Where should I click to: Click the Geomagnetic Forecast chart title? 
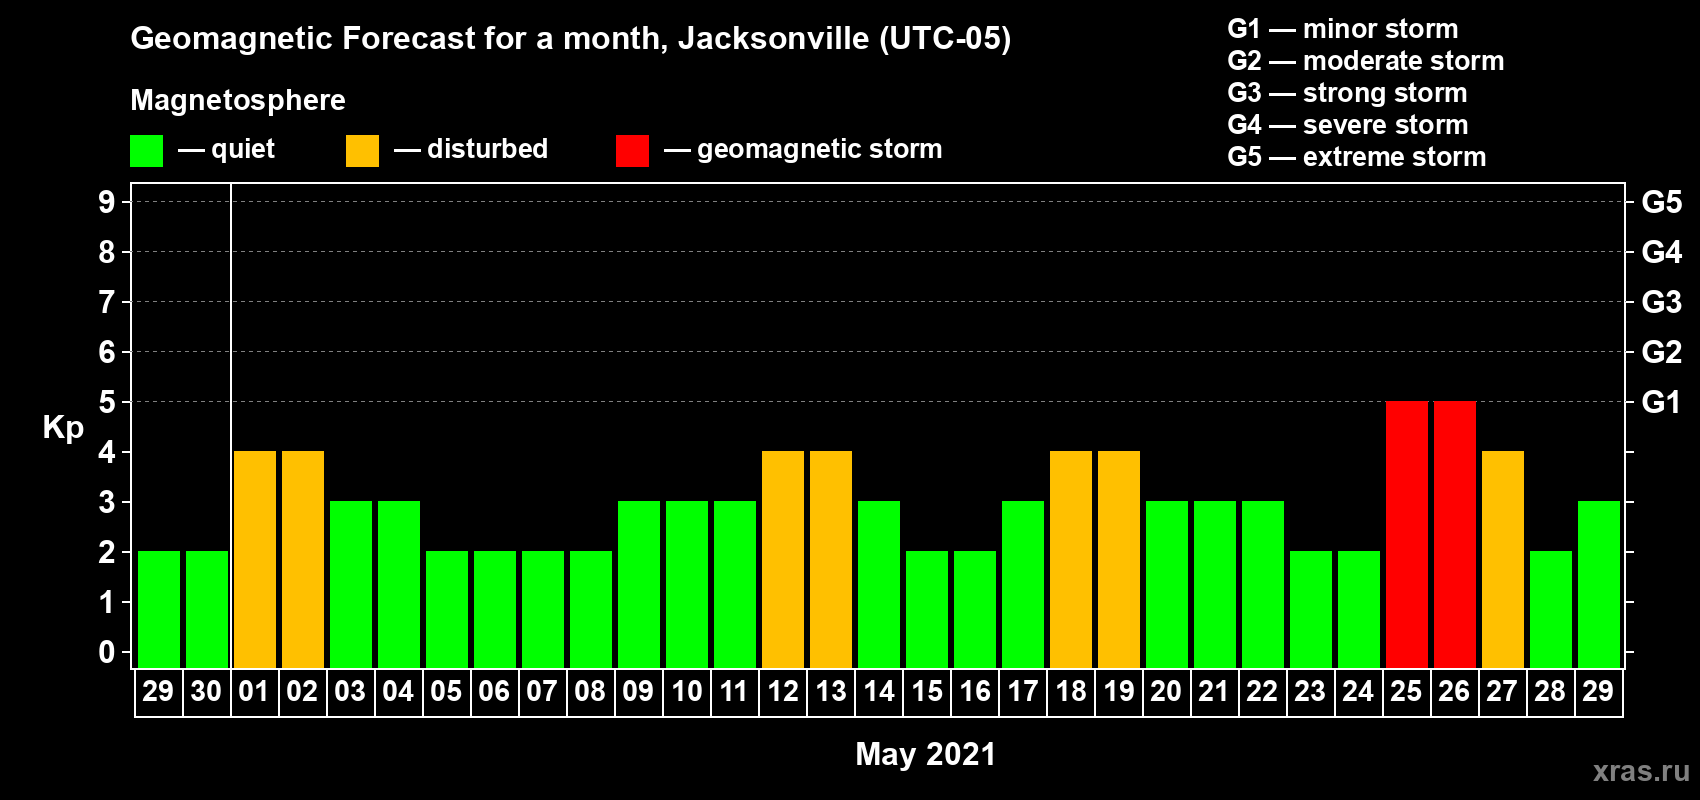[570, 39]
